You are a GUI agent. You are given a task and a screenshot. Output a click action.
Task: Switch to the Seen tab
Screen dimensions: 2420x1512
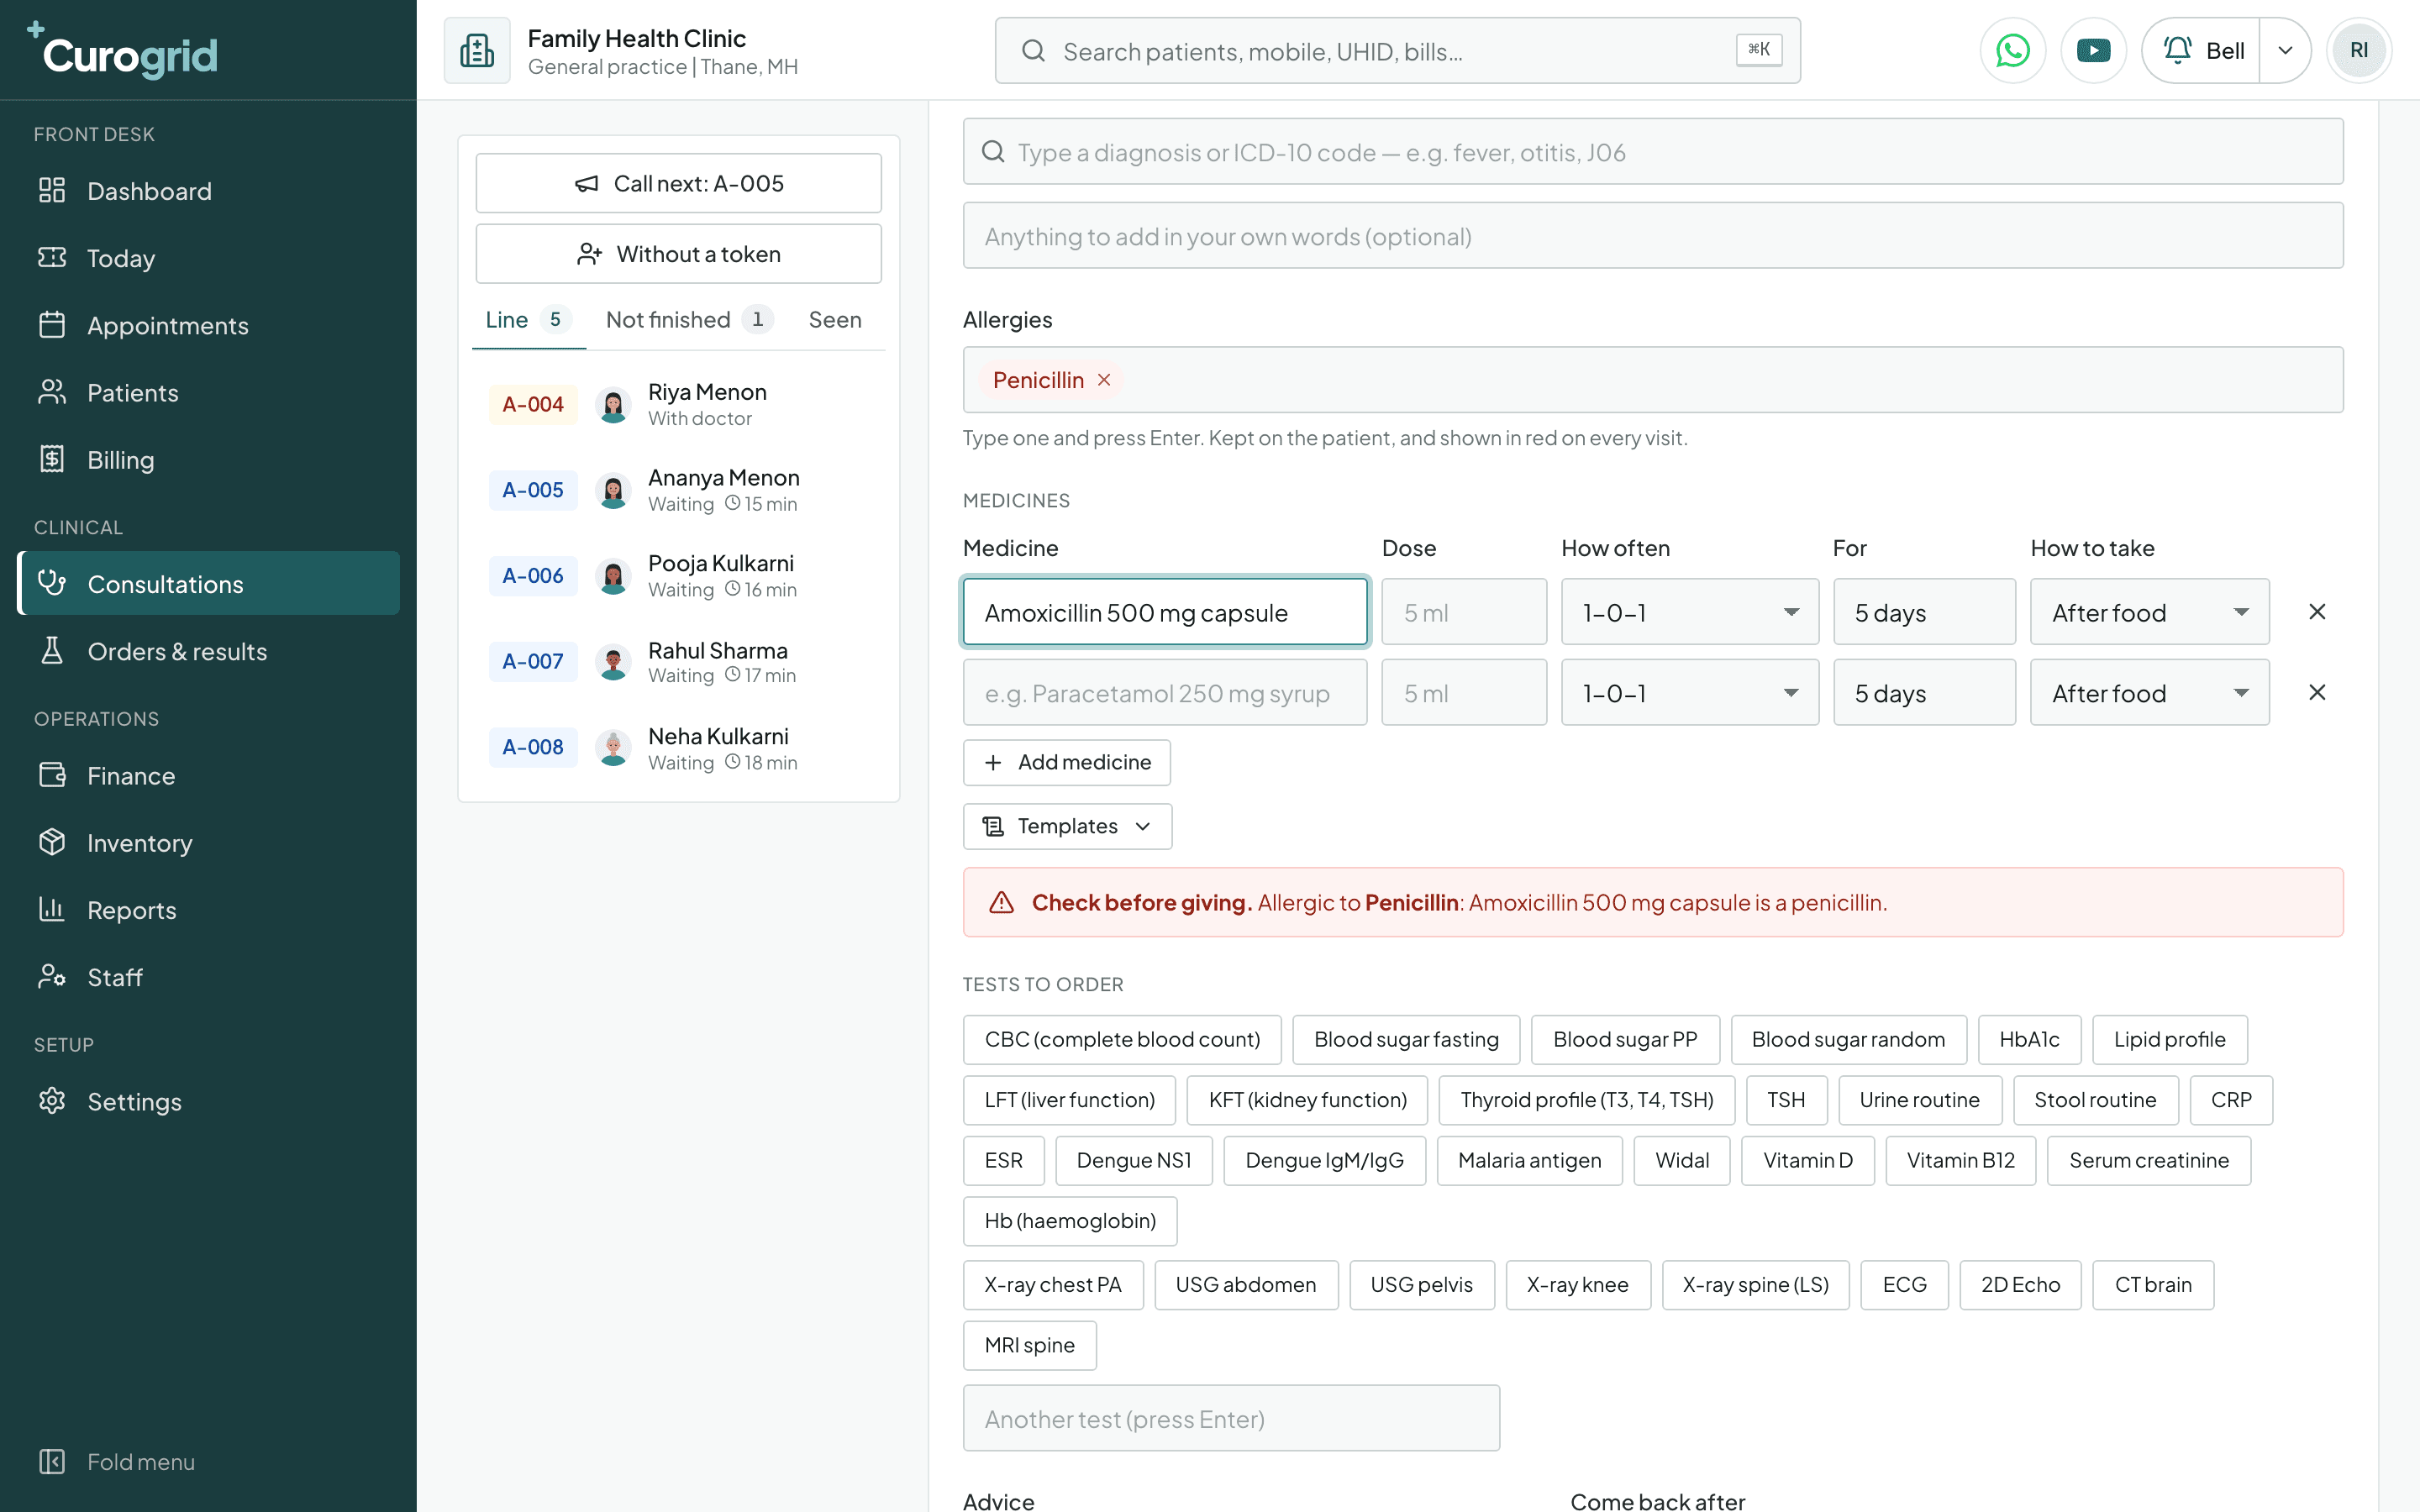point(835,320)
